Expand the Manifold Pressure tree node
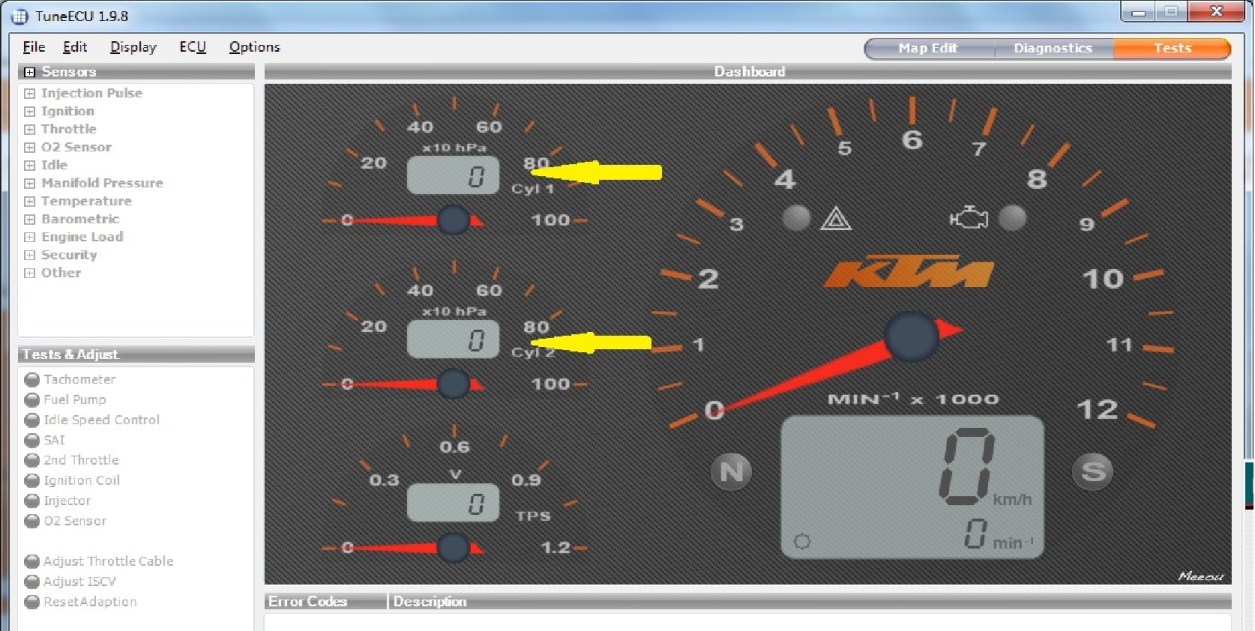 point(30,183)
